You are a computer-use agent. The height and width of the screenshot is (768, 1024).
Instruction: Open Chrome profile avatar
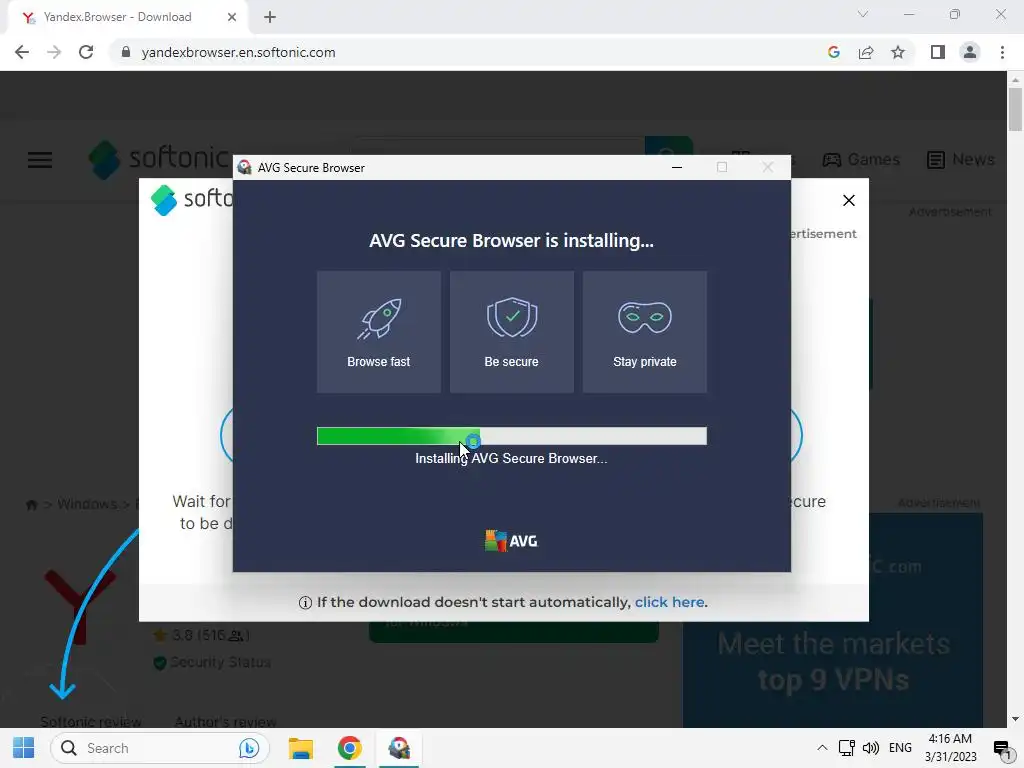(970, 52)
